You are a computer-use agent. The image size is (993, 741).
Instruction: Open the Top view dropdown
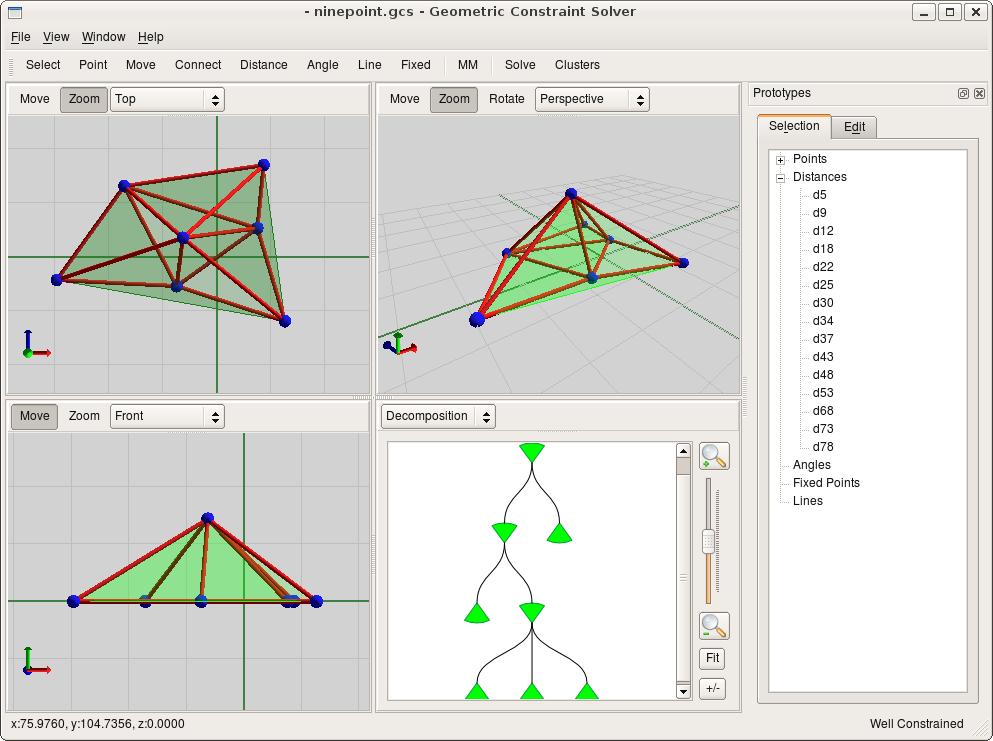(x=167, y=99)
